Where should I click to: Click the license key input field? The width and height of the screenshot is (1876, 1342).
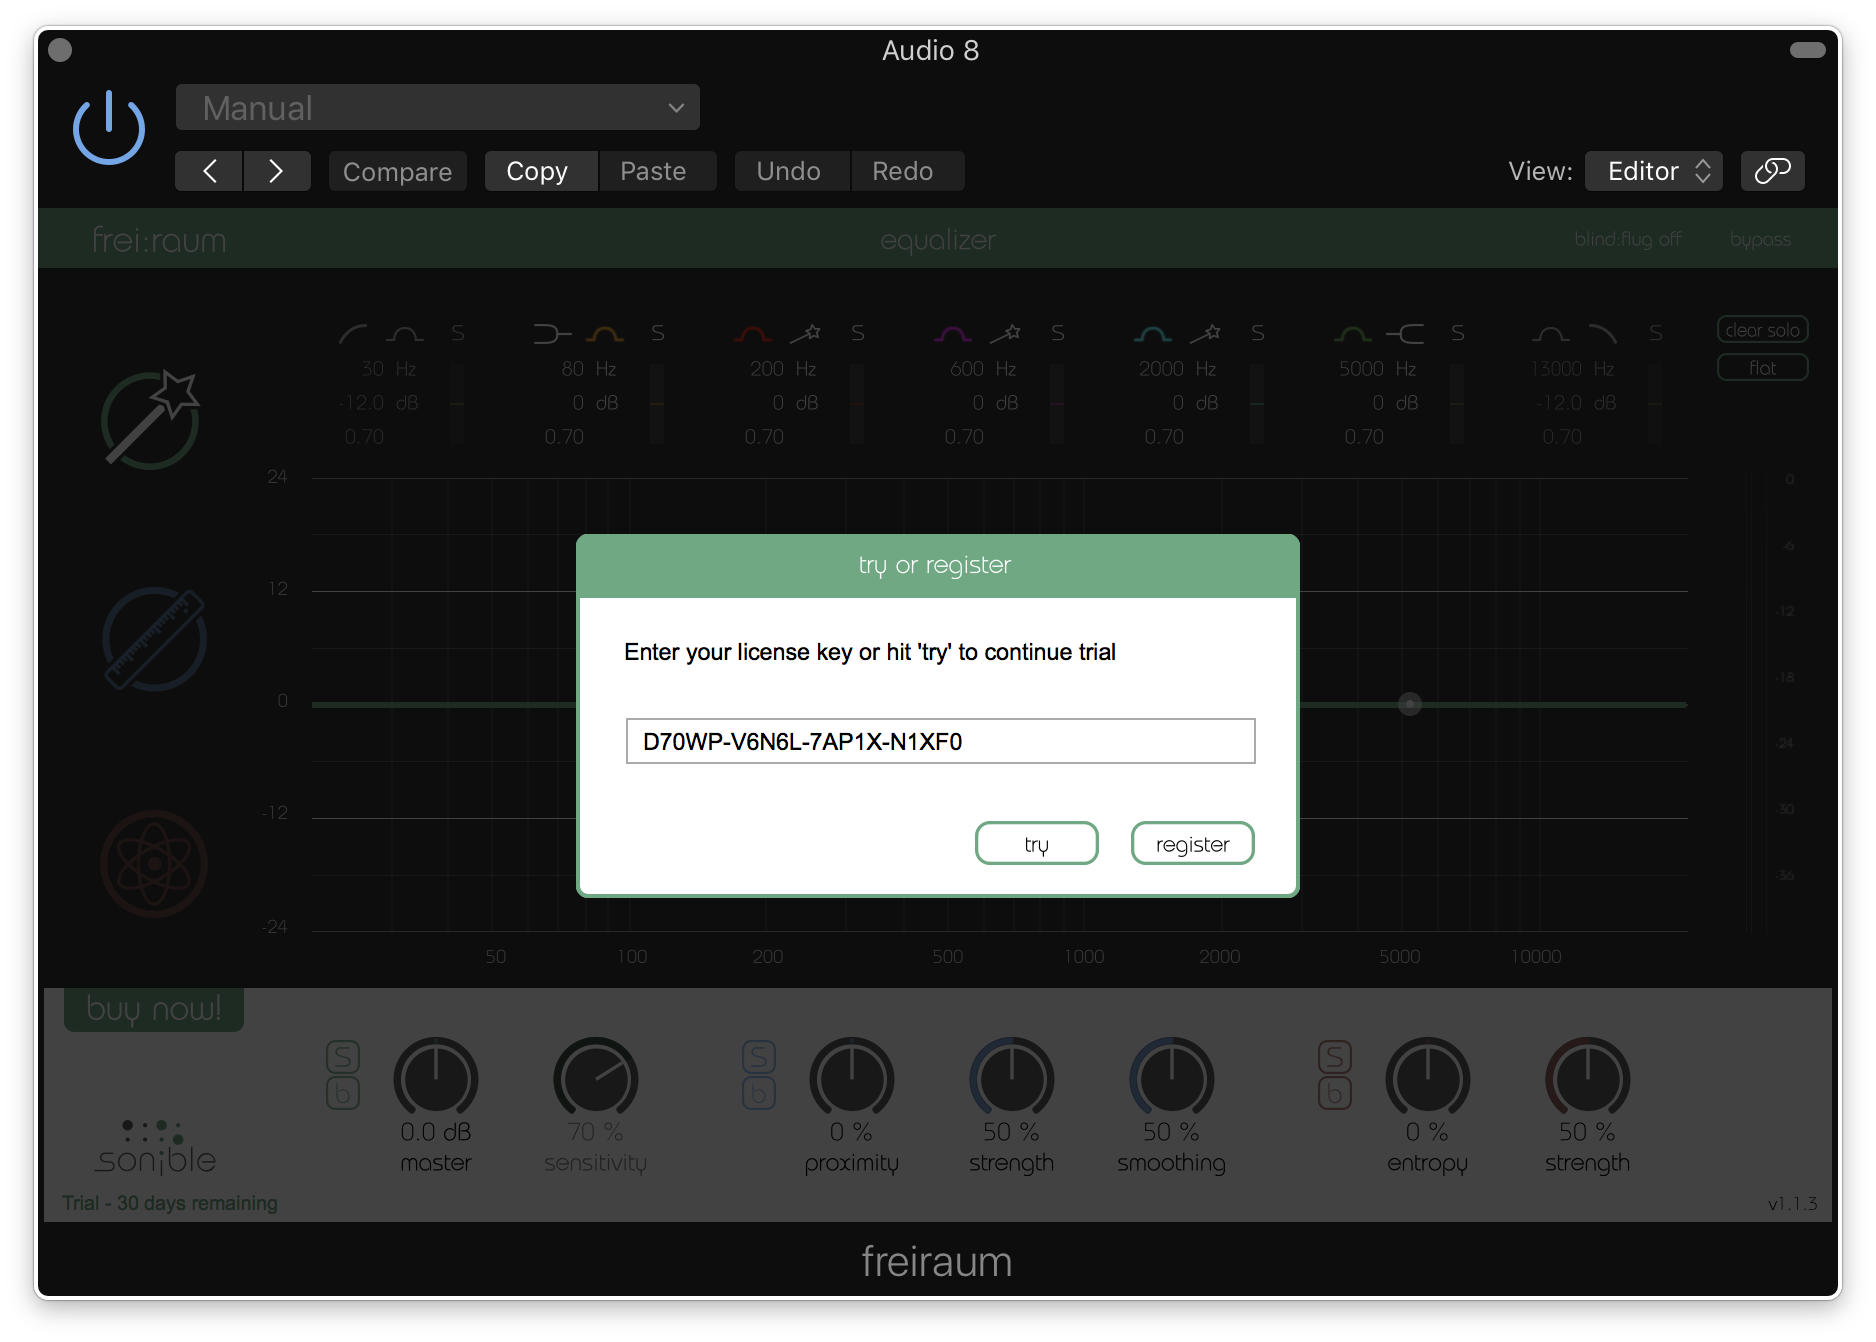[940, 741]
